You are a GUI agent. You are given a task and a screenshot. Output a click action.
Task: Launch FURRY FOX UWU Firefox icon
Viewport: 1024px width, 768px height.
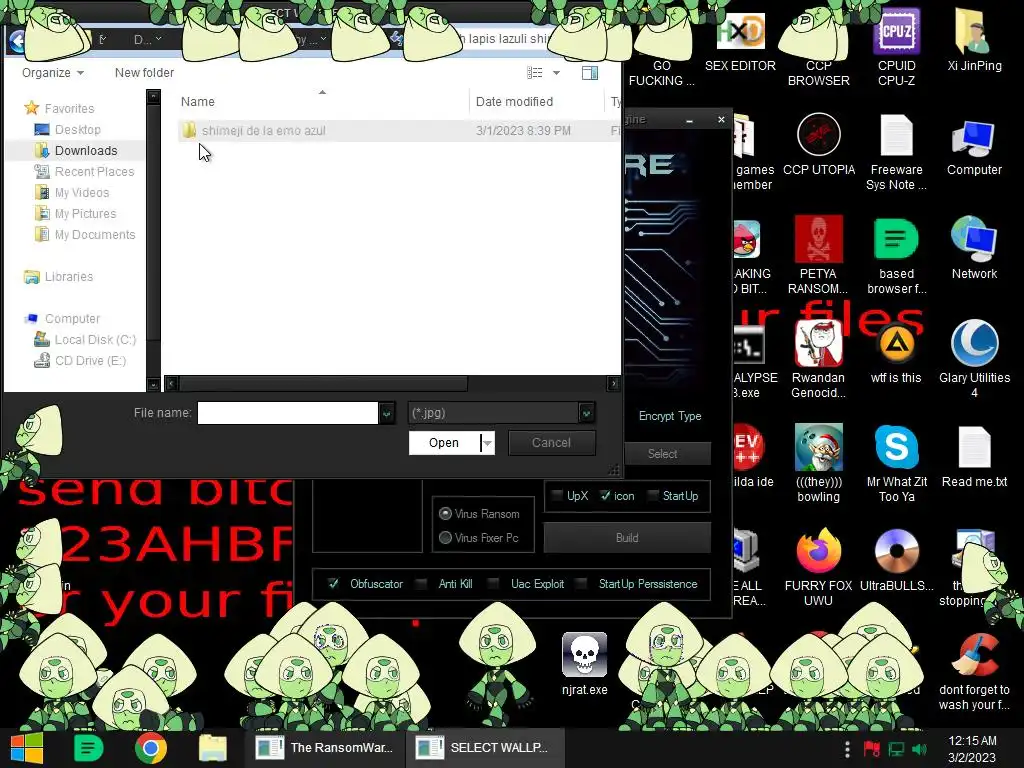click(x=818, y=567)
